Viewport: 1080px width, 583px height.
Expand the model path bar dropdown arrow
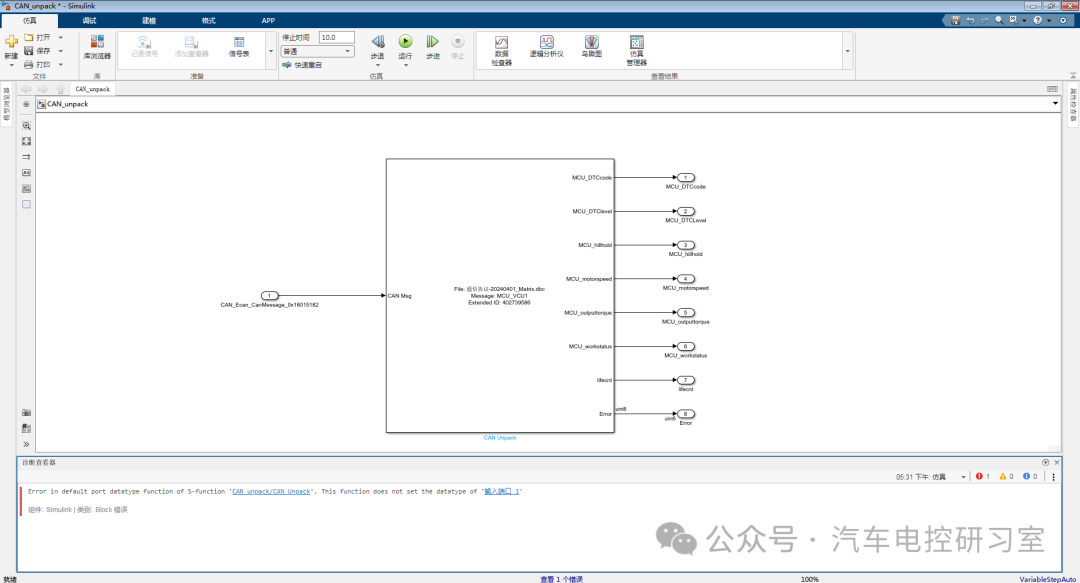1055,103
